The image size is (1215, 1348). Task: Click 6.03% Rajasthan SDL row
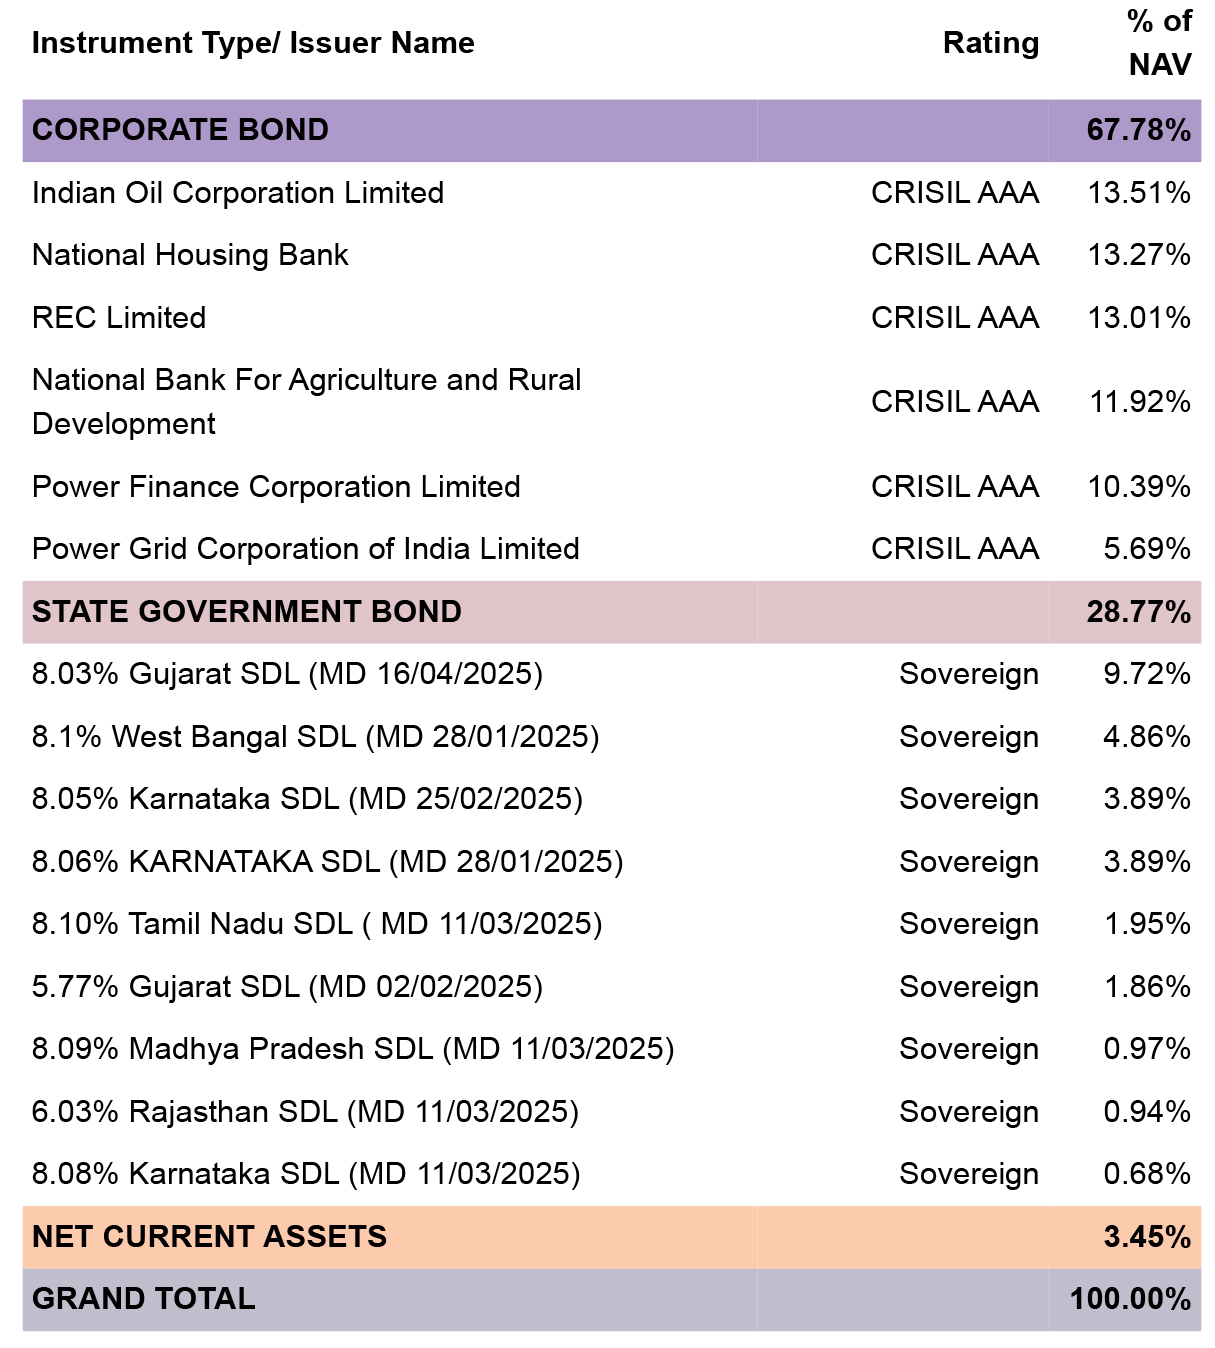611,1112
